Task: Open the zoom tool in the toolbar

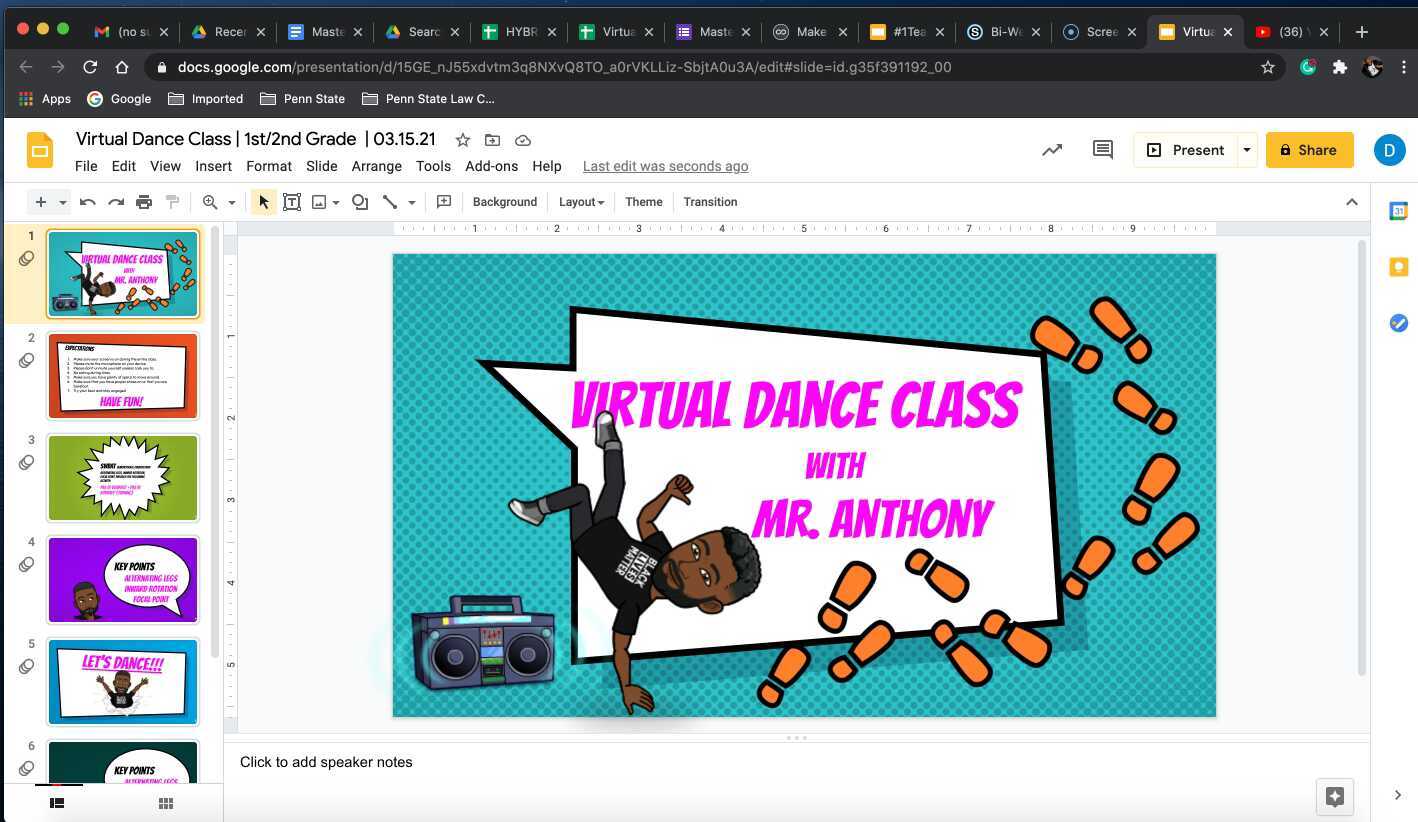Action: click(210, 201)
